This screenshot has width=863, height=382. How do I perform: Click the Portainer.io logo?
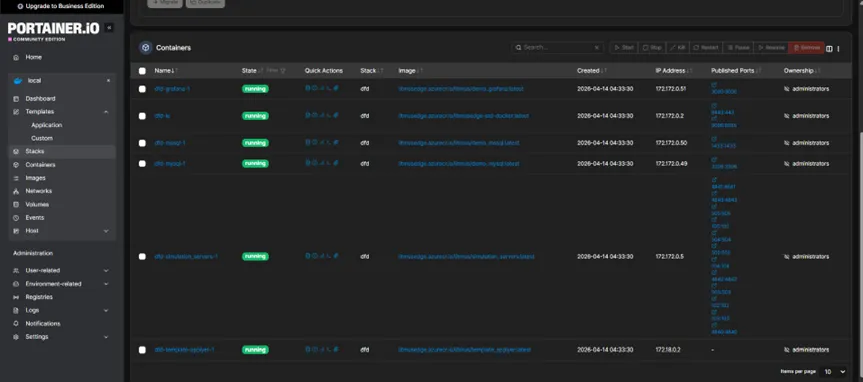click(x=53, y=30)
